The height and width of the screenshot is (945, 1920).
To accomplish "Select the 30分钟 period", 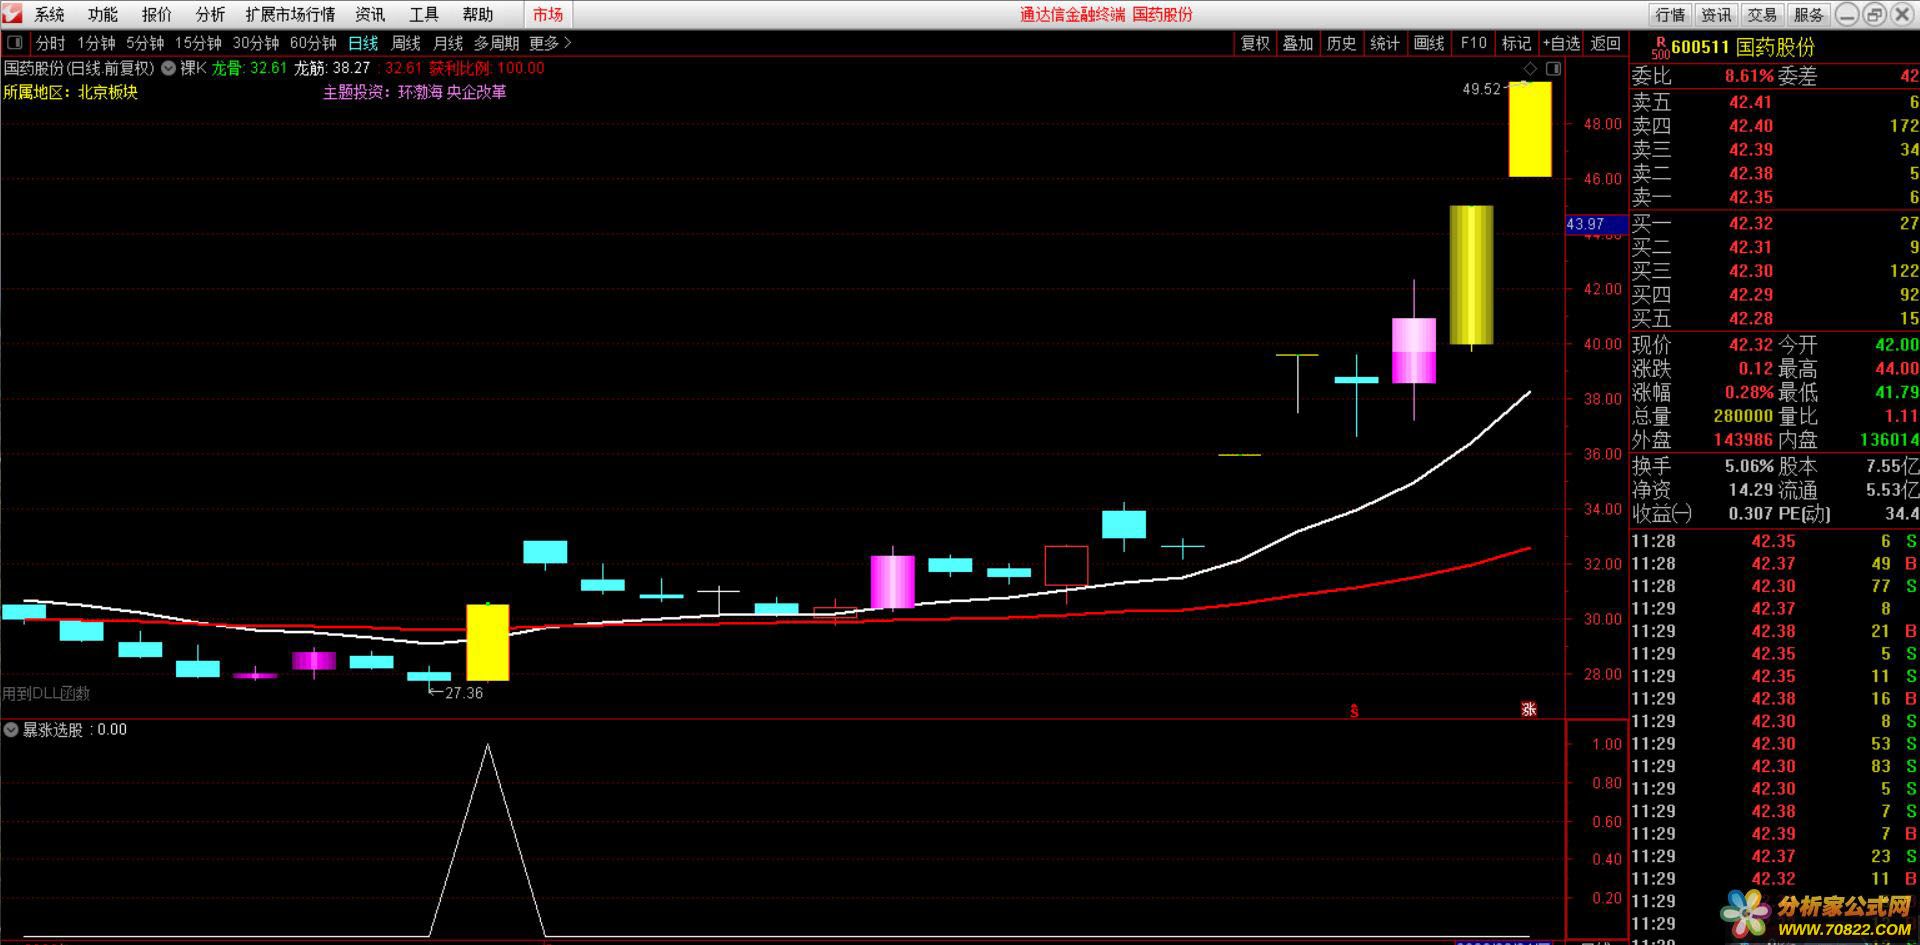I will tap(256, 43).
